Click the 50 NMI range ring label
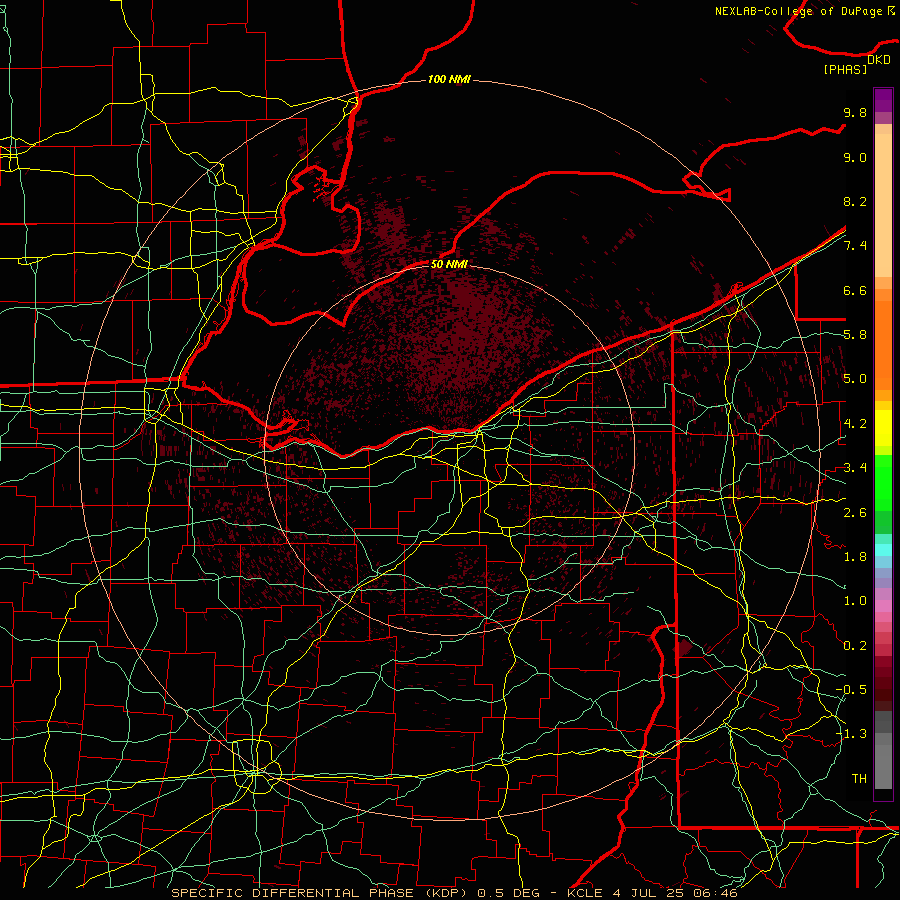 [x=449, y=264]
